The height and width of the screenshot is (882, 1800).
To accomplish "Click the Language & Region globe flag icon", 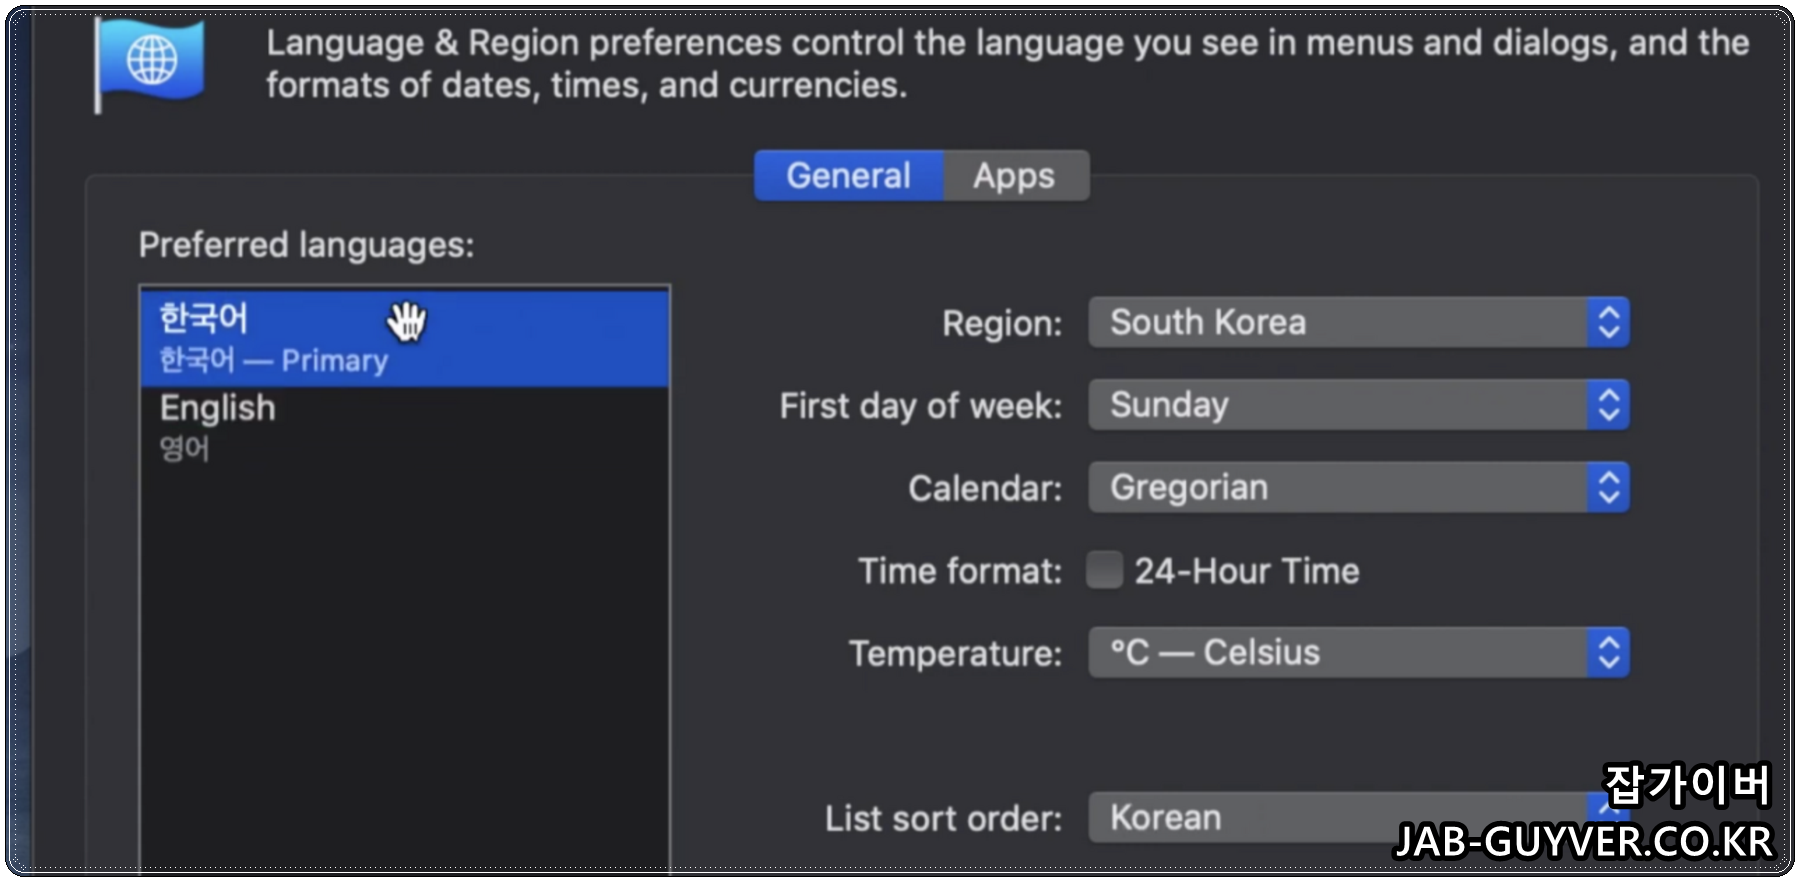I will (x=150, y=64).
